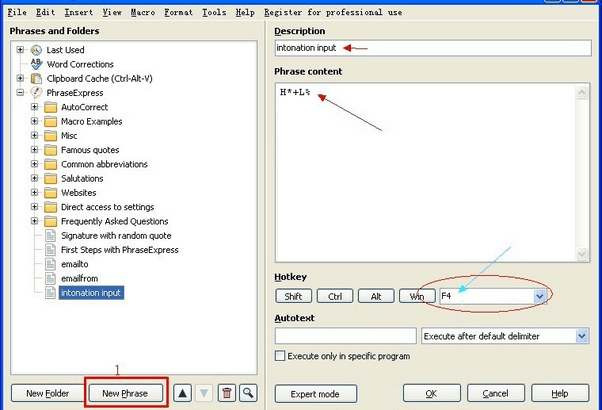The width and height of the screenshot is (602, 410).
Task: Click the AutoCorrect folder icon
Action: [x=50, y=107]
